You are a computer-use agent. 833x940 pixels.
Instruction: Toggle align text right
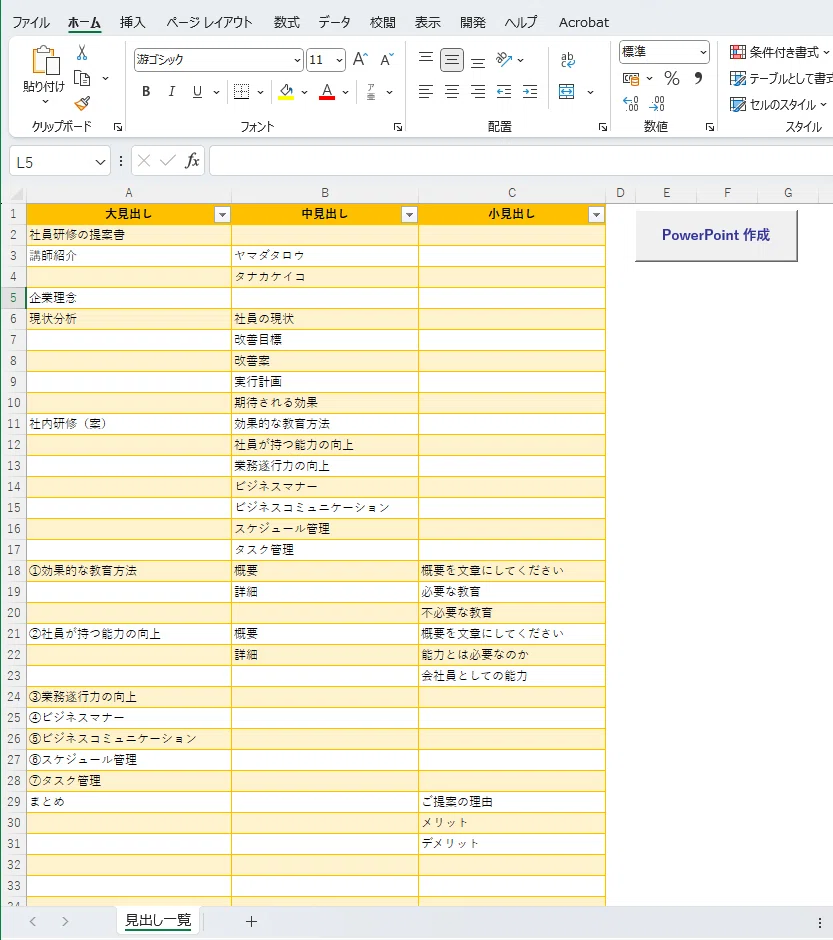pos(478,92)
